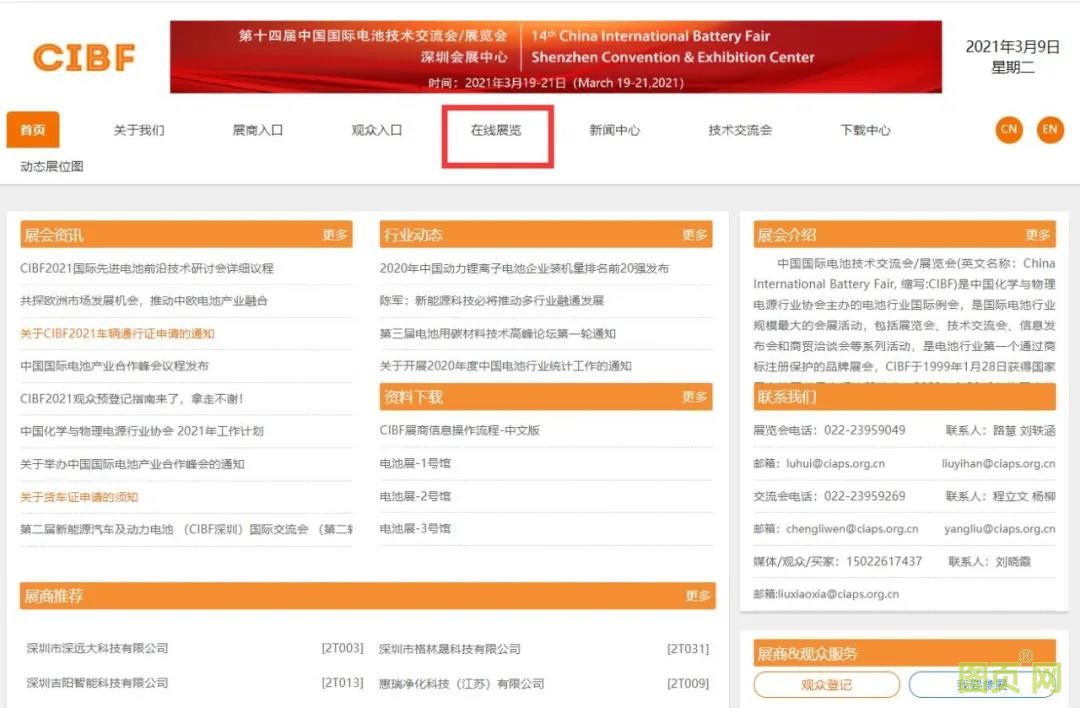Open the 首页 home menu item
Viewport: 1080px width, 708px height.
pyautogui.click(x=32, y=129)
